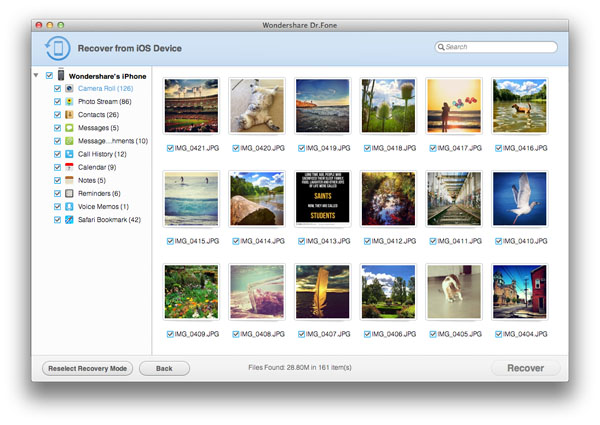Image resolution: width=600 pixels, height=425 pixels.
Task: Click the iPhone device icon in sidebar
Action: (61, 75)
